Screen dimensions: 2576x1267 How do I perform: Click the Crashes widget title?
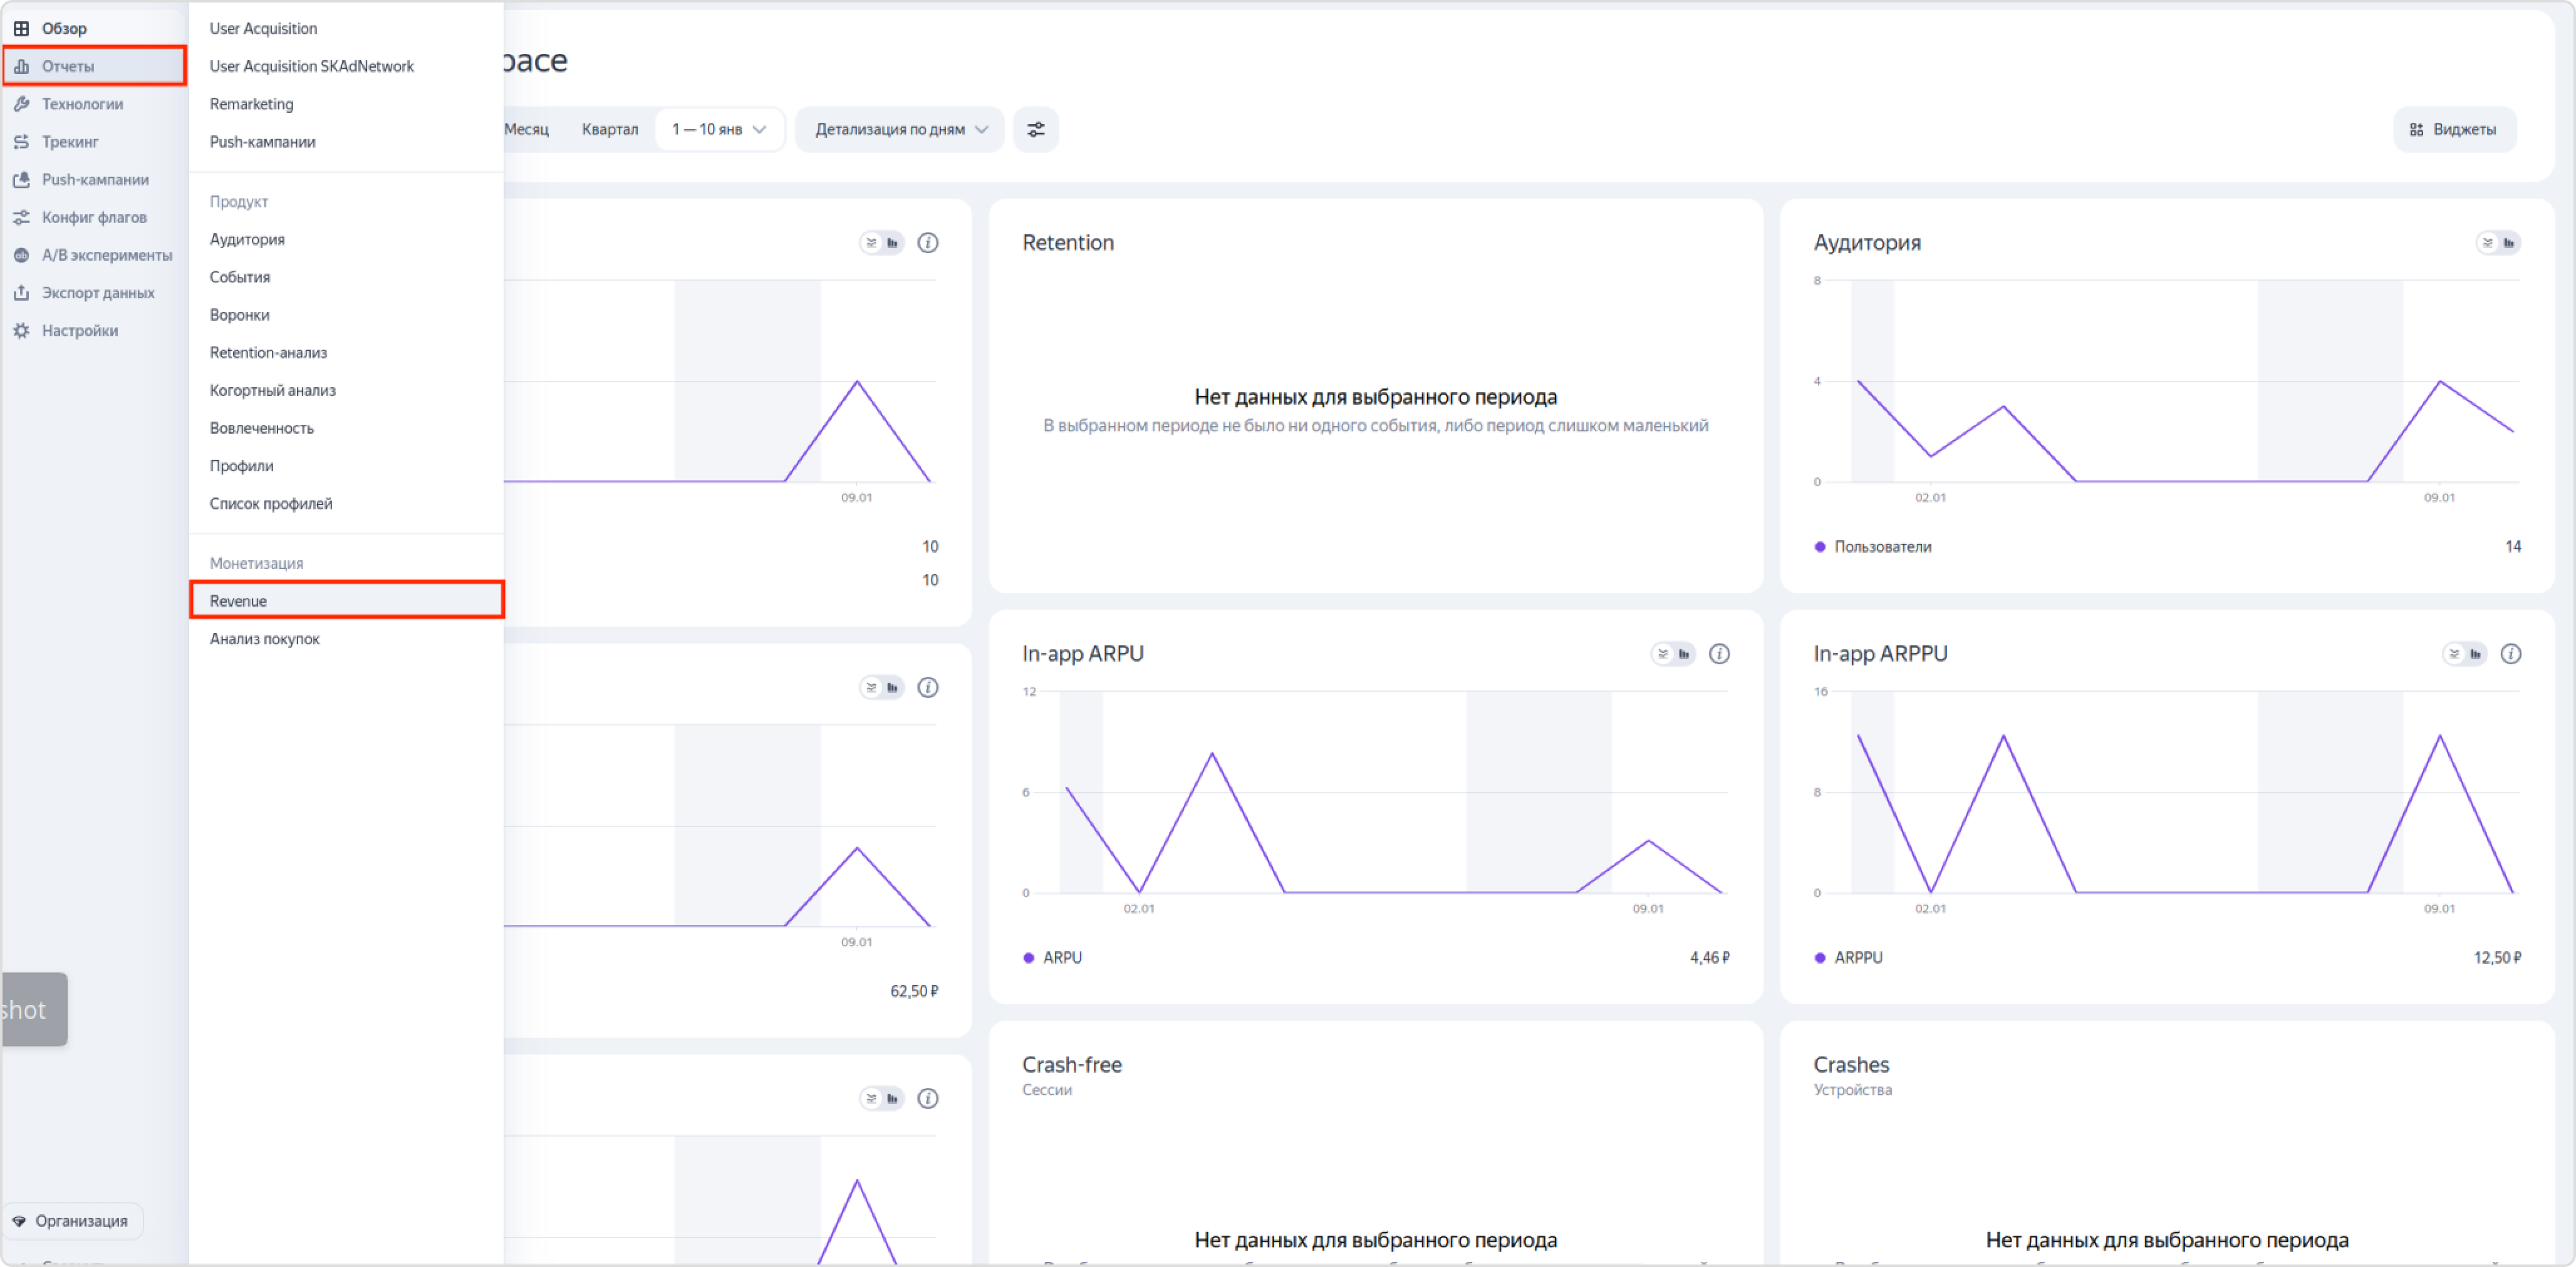coord(1851,1065)
